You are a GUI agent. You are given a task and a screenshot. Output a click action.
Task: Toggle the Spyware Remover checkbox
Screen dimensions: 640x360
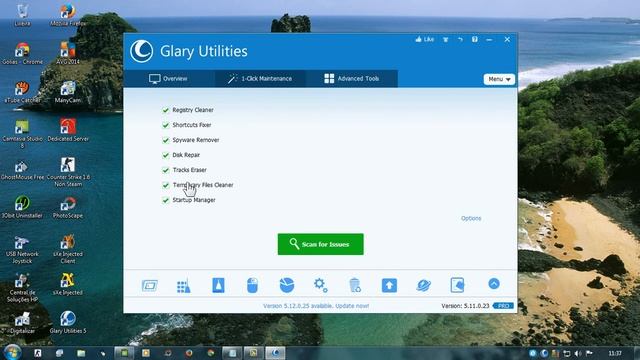tap(165, 140)
